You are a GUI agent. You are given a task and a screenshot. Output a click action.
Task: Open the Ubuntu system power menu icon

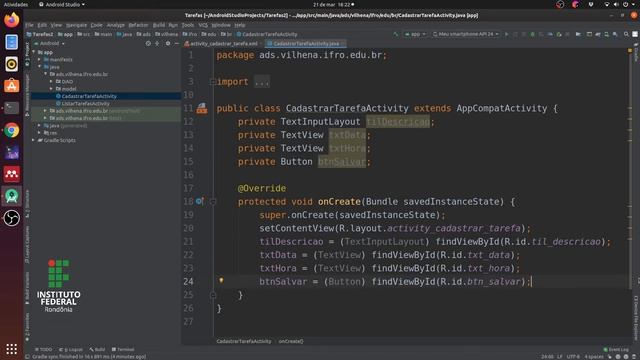tap(625, 4)
